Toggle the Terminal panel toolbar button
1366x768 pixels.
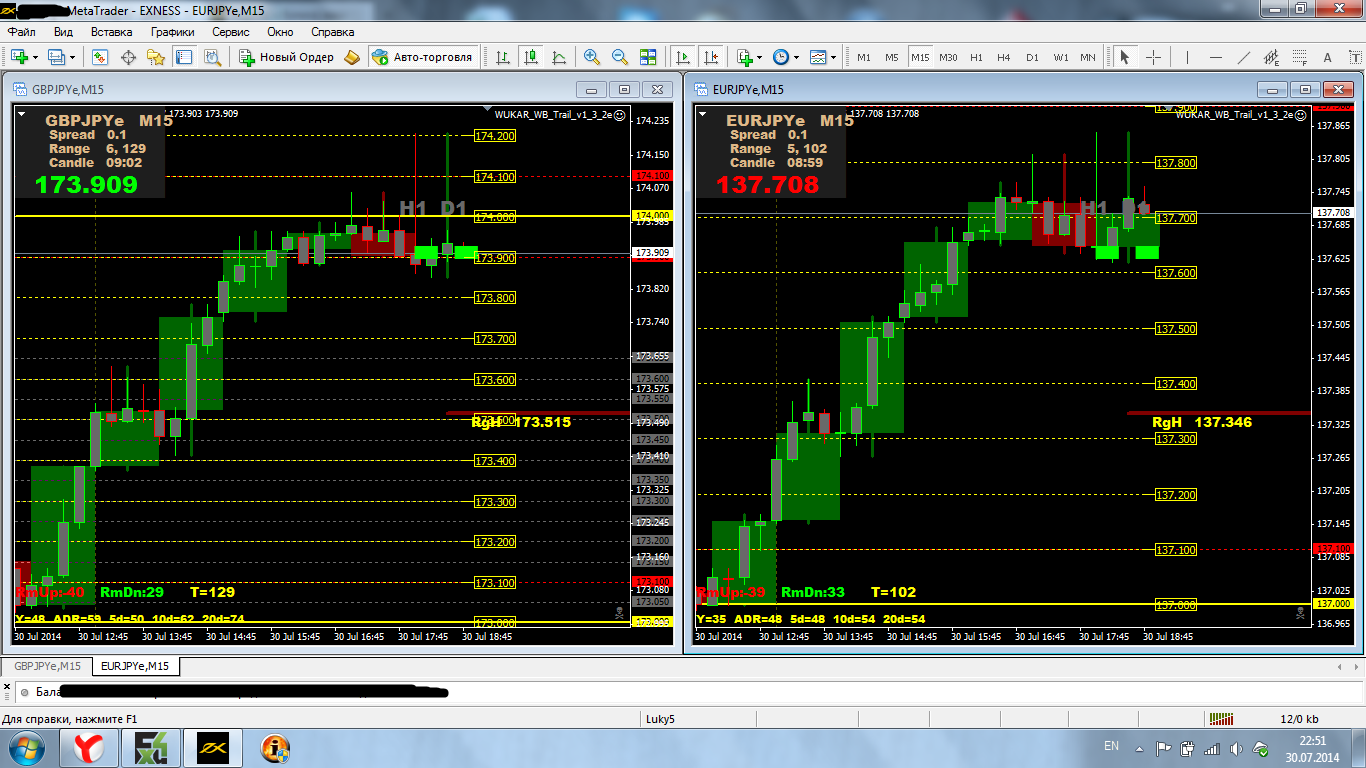[183, 57]
